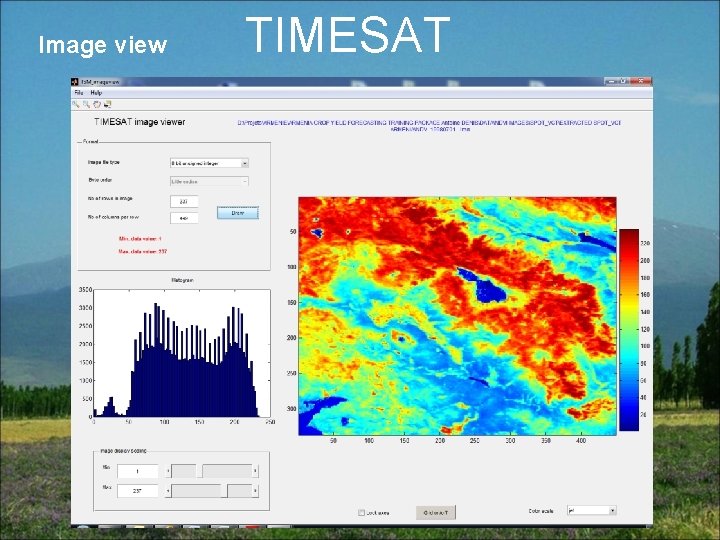Viewport: 720px width, 540px height.
Task: Click the histogram plot area
Action: point(182,353)
